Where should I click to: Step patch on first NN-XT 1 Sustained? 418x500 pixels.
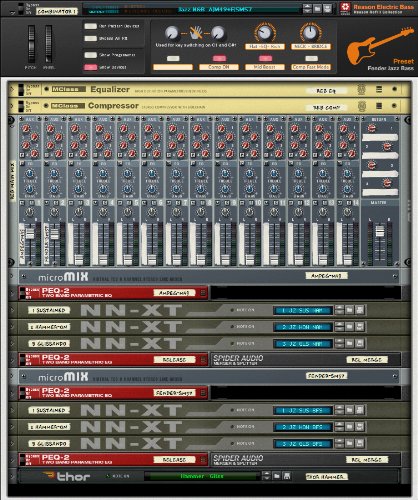point(339,310)
